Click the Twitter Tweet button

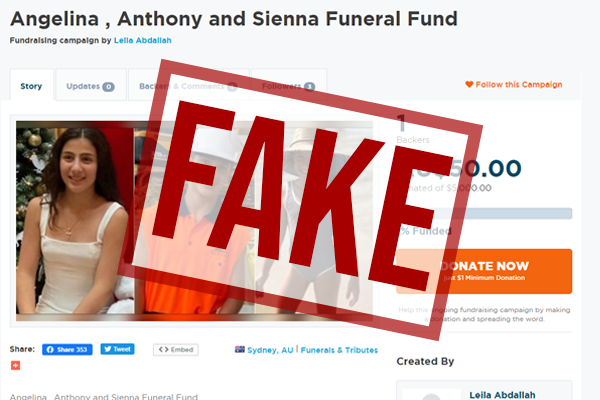[117, 349]
